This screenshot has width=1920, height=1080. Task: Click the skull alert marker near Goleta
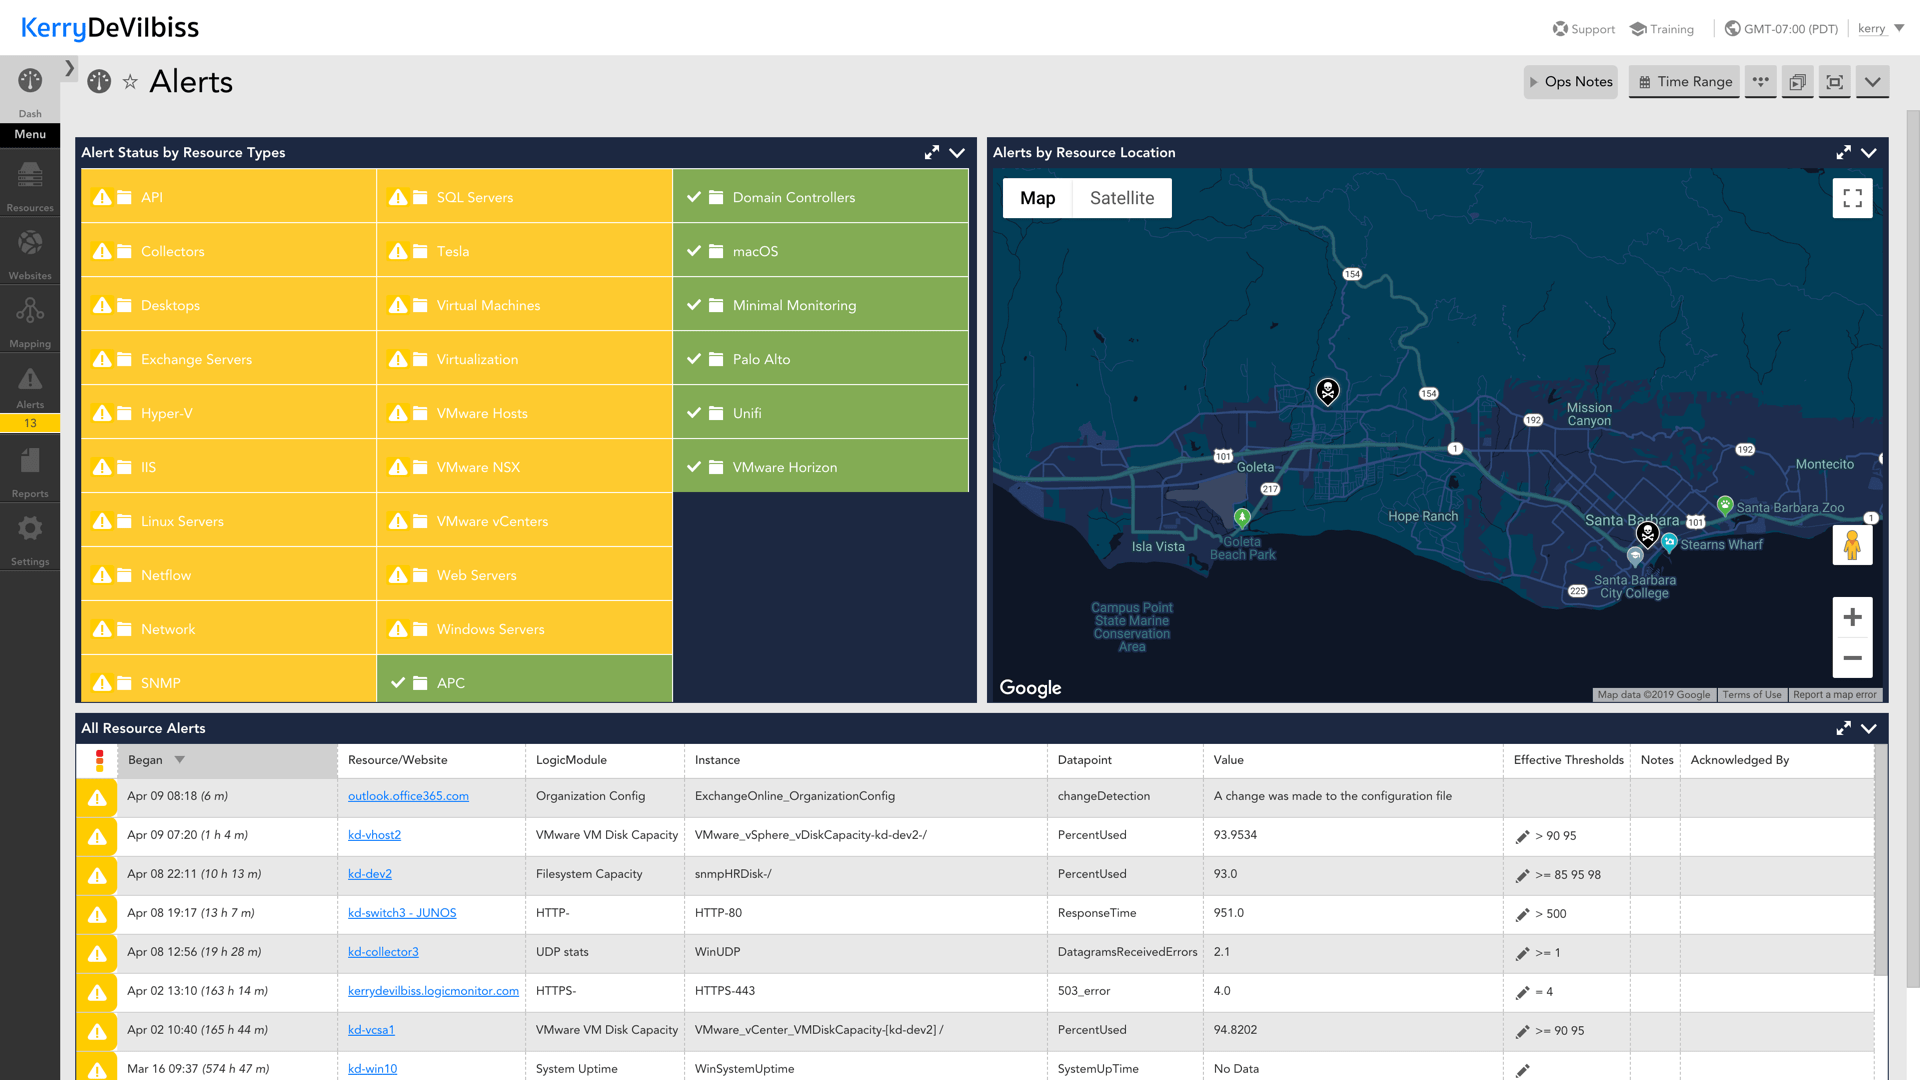click(1327, 391)
